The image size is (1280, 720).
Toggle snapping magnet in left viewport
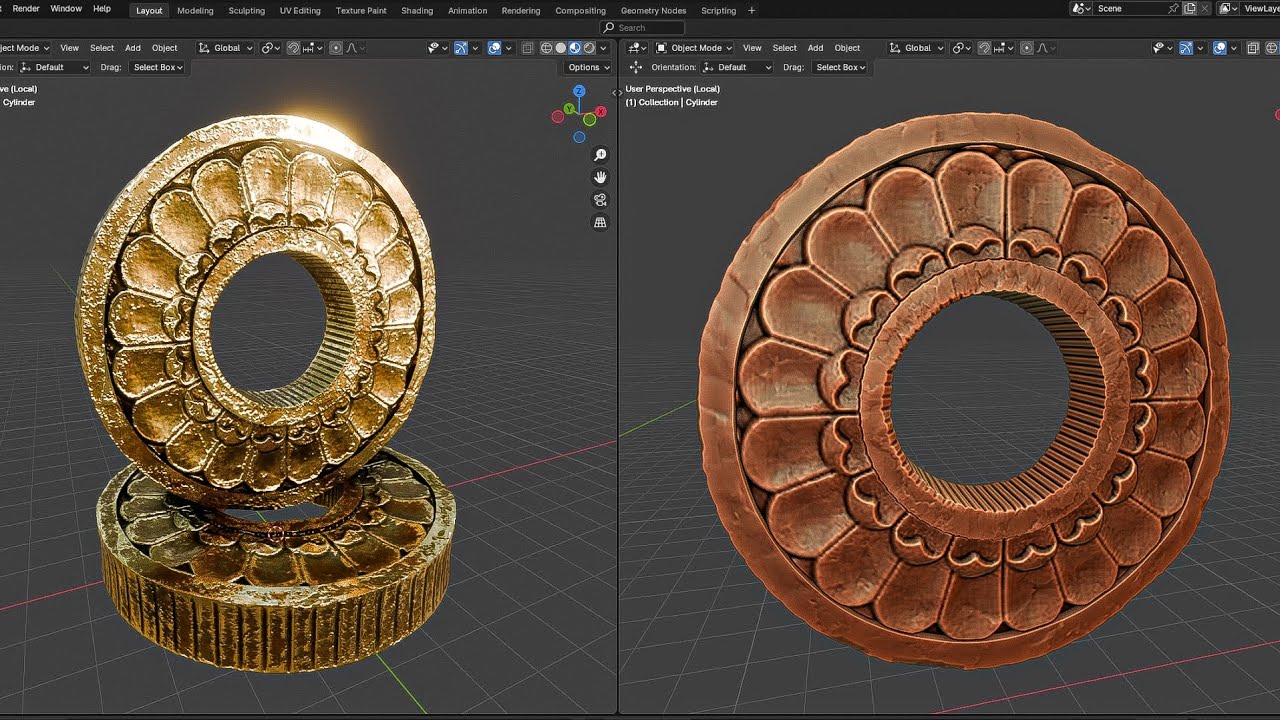pos(293,48)
